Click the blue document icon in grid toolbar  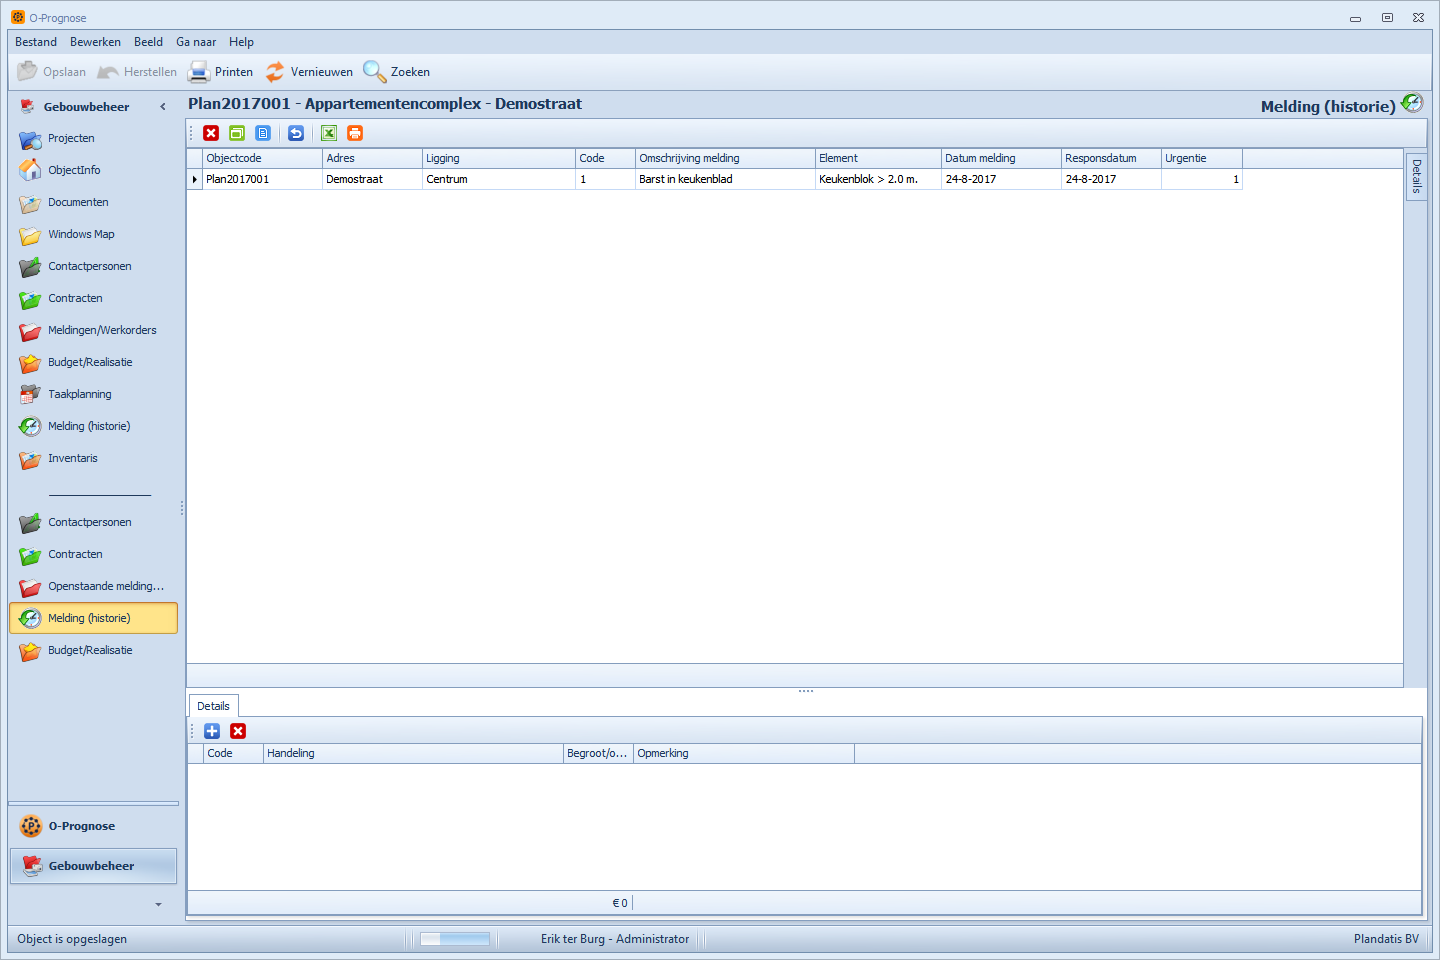(x=263, y=133)
